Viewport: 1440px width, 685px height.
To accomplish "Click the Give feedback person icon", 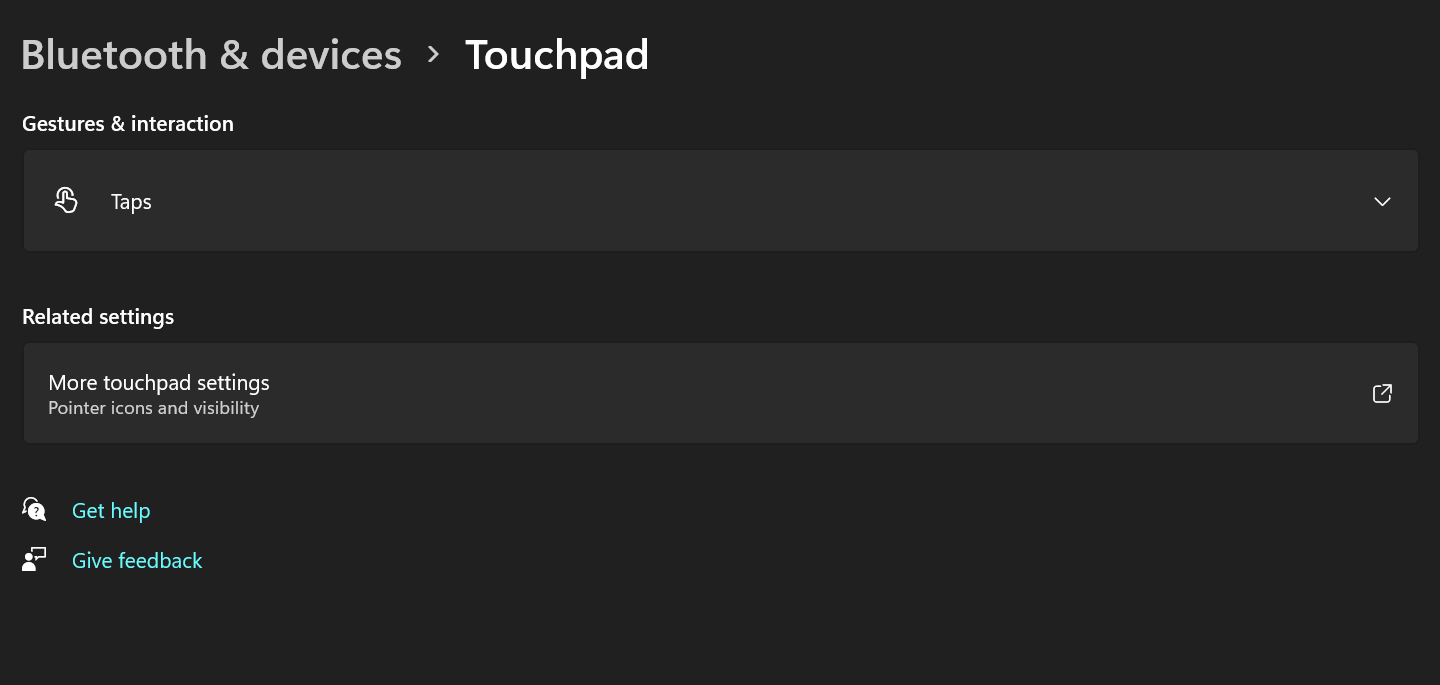I will (x=34, y=560).
